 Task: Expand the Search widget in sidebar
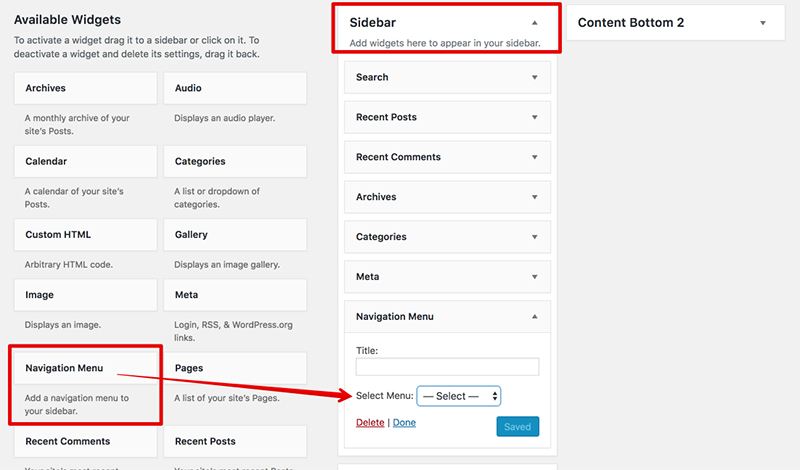pyautogui.click(x=534, y=77)
